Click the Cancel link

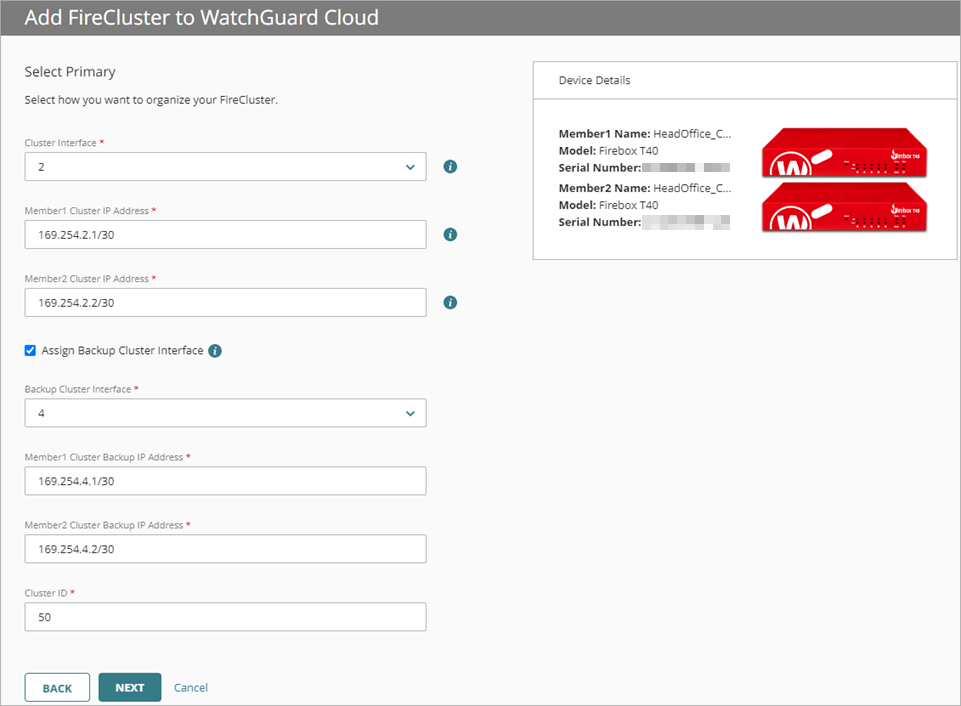click(x=190, y=687)
